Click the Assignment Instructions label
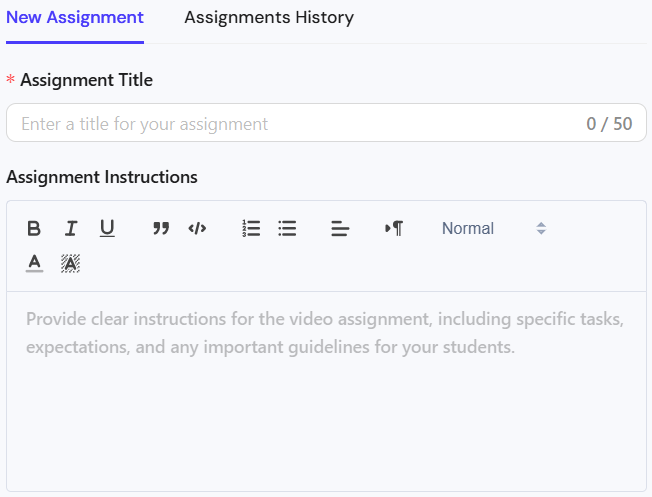The image size is (652, 497). pos(102,177)
